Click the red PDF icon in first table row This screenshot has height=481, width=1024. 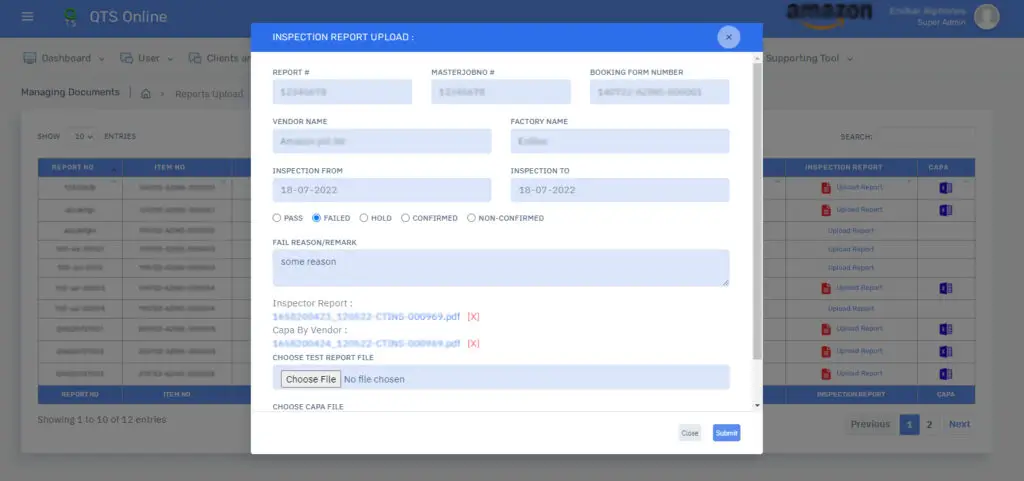(x=826, y=188)
